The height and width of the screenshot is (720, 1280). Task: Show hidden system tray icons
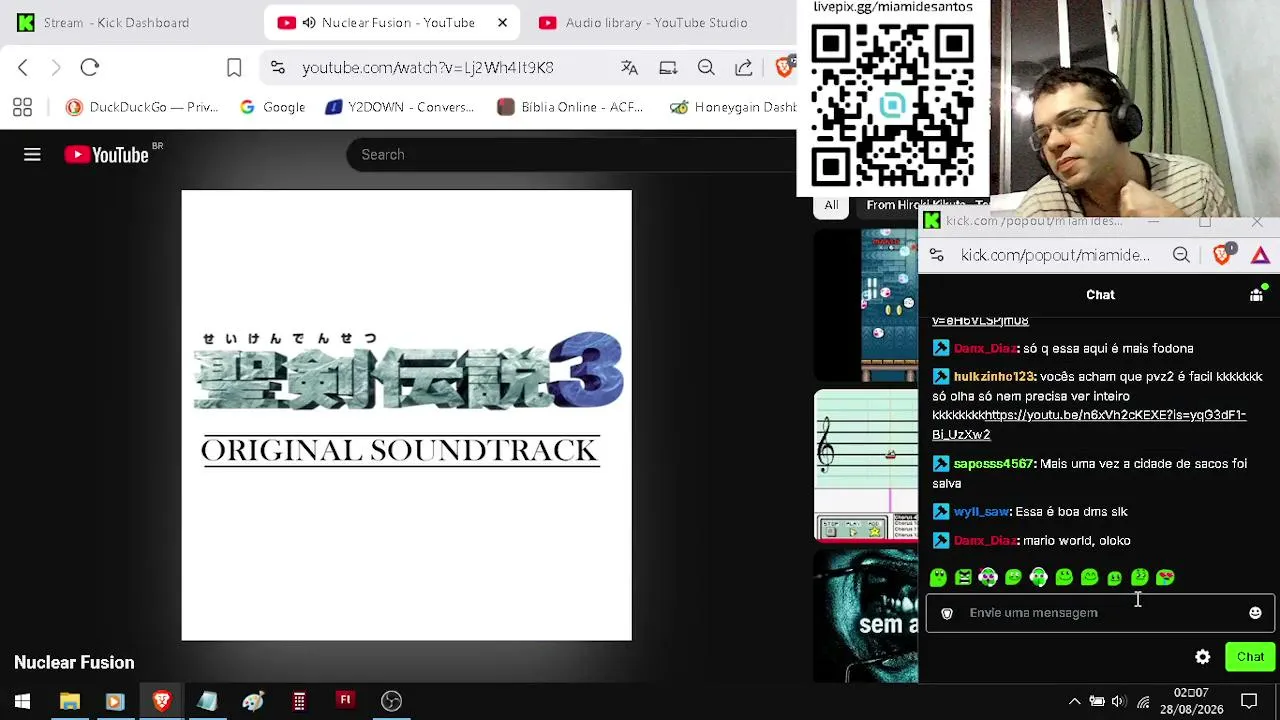point(1074,702)
